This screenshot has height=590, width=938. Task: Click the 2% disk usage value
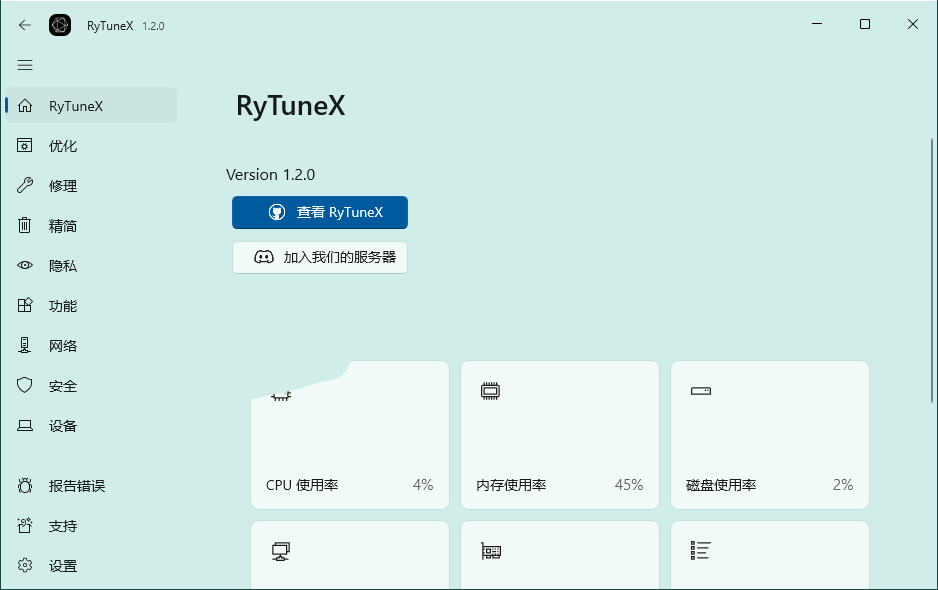click(x=843, y=485)
